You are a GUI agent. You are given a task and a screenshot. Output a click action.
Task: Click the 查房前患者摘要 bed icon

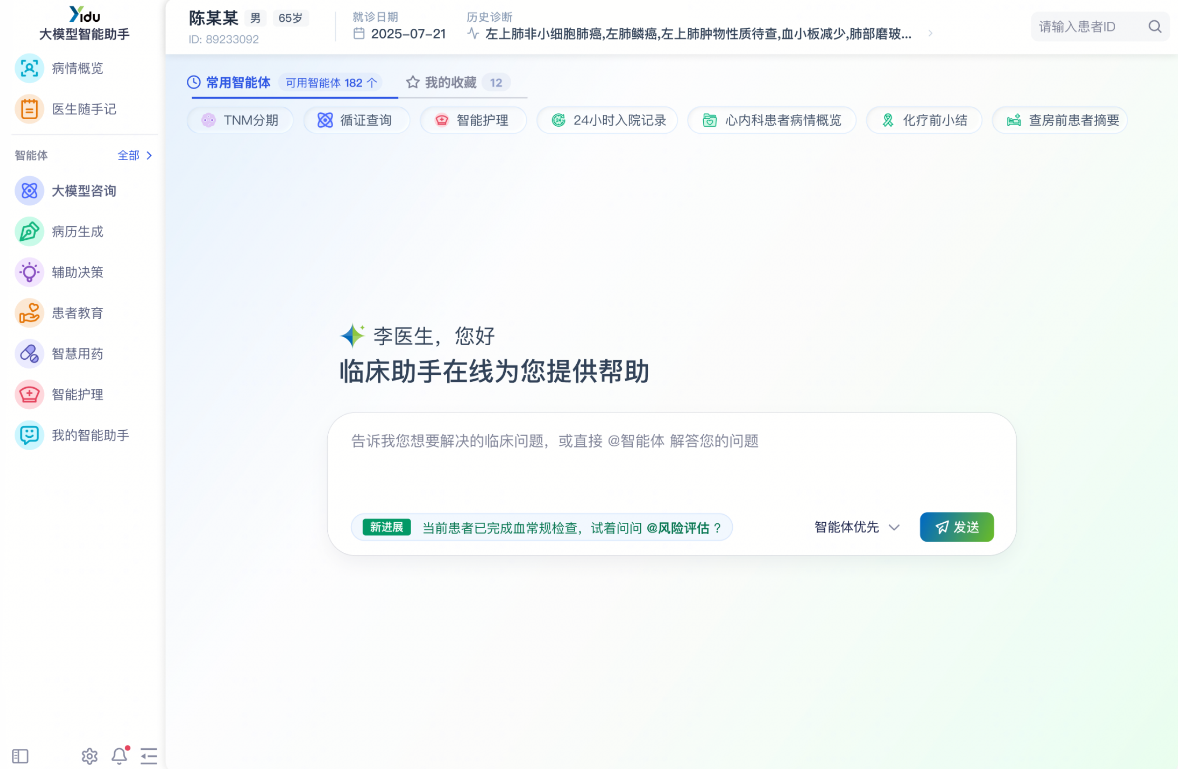point(1014,120)
